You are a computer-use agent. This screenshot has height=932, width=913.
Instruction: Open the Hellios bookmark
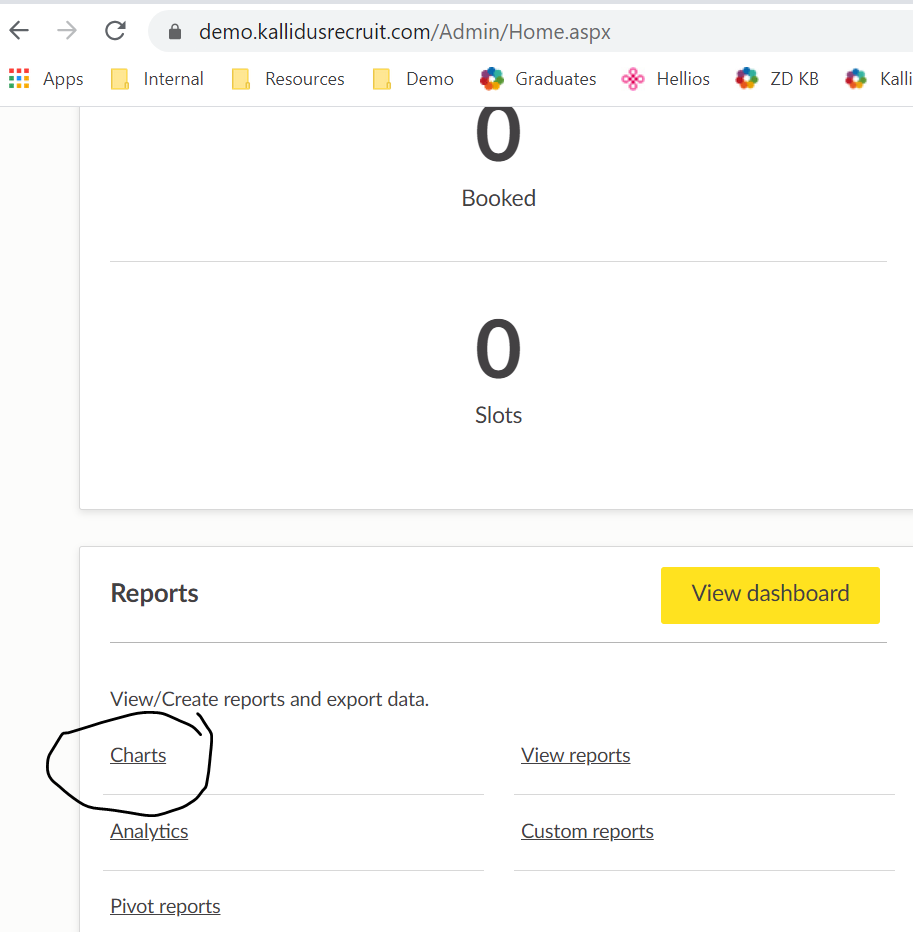click(x=666, y=79)
